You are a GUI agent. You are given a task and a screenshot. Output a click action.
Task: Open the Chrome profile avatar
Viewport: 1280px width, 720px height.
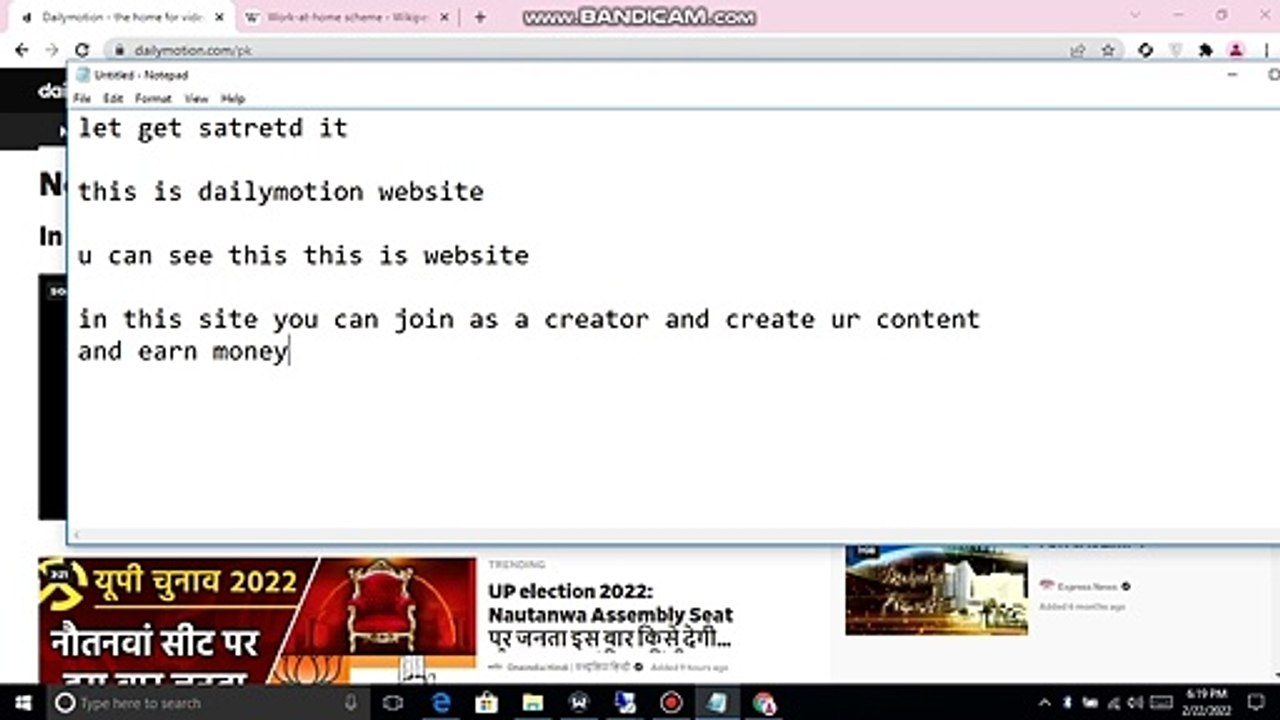[1236, 50]
